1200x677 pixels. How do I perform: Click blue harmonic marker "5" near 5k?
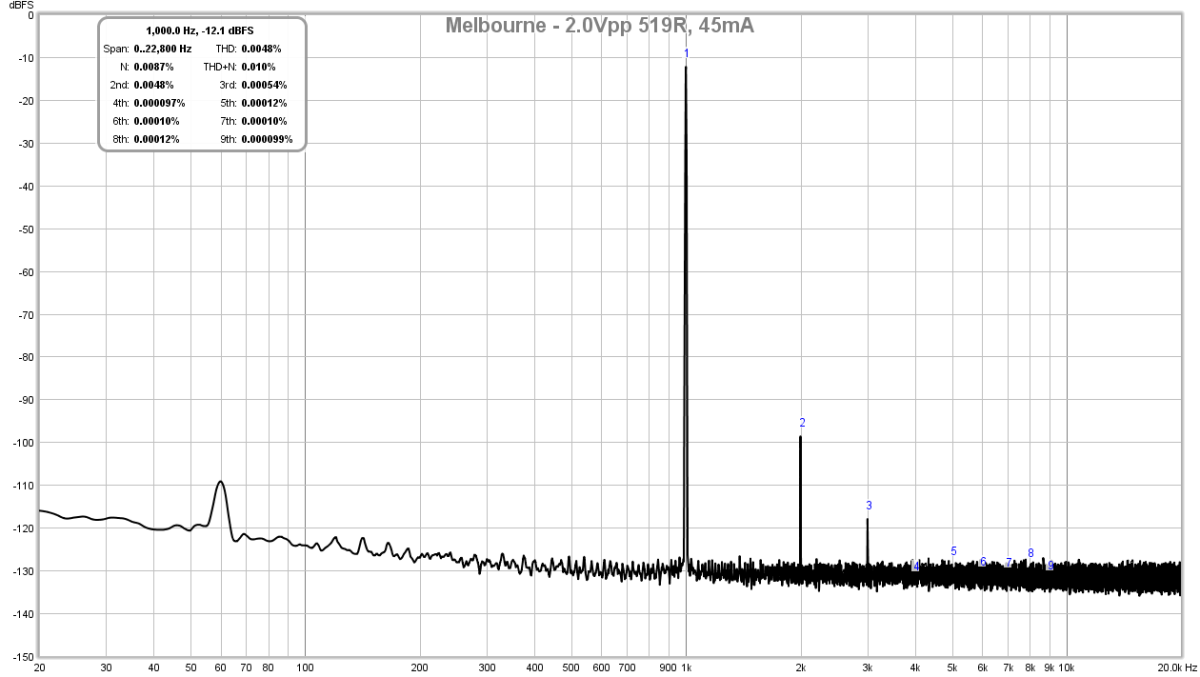[954, 551]
